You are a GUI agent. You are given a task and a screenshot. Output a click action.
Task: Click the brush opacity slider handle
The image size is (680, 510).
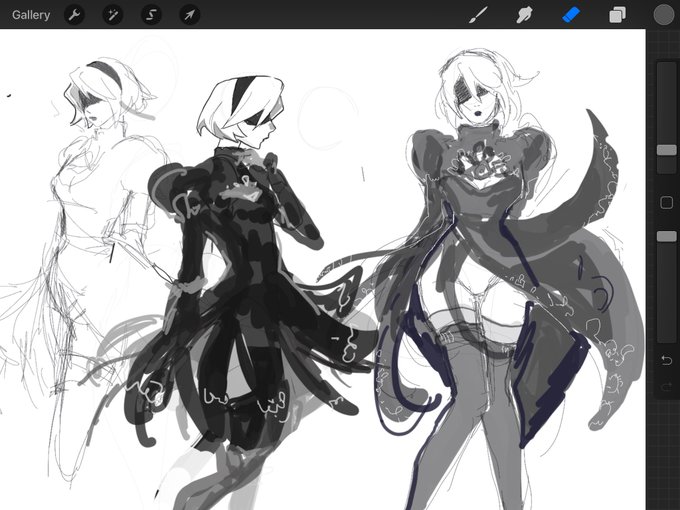coord(667,236)
